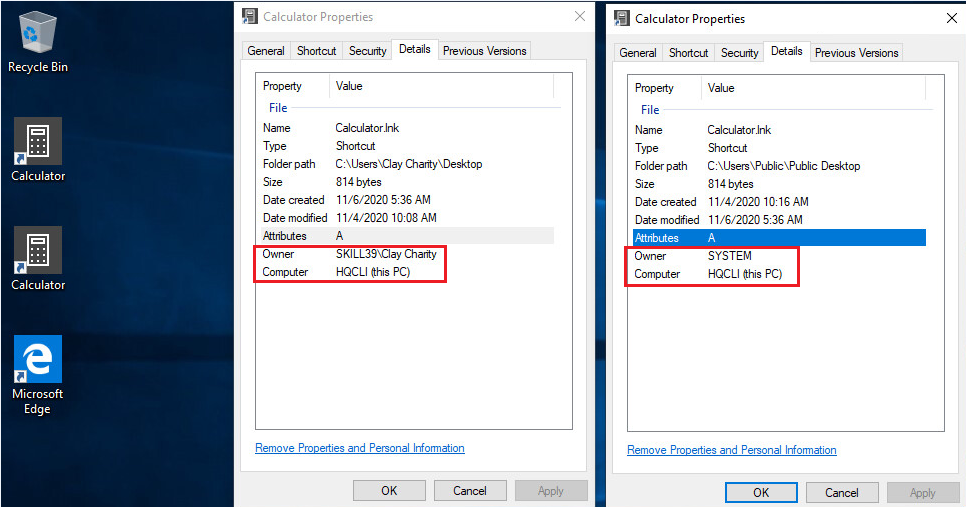966x508 pixels.
Task: Switch to General tab in left dialog
Action: 266,51
